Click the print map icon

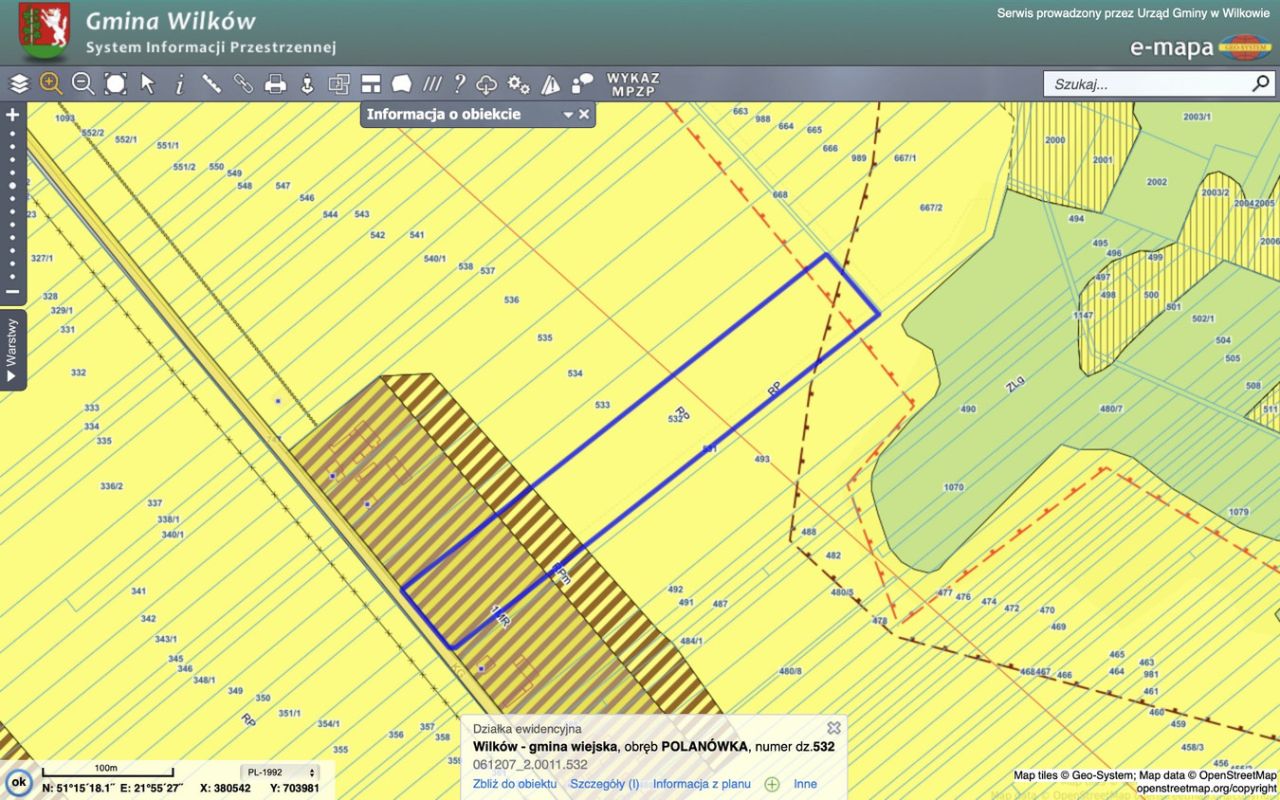pyautogui.click(x=275, y=84)
